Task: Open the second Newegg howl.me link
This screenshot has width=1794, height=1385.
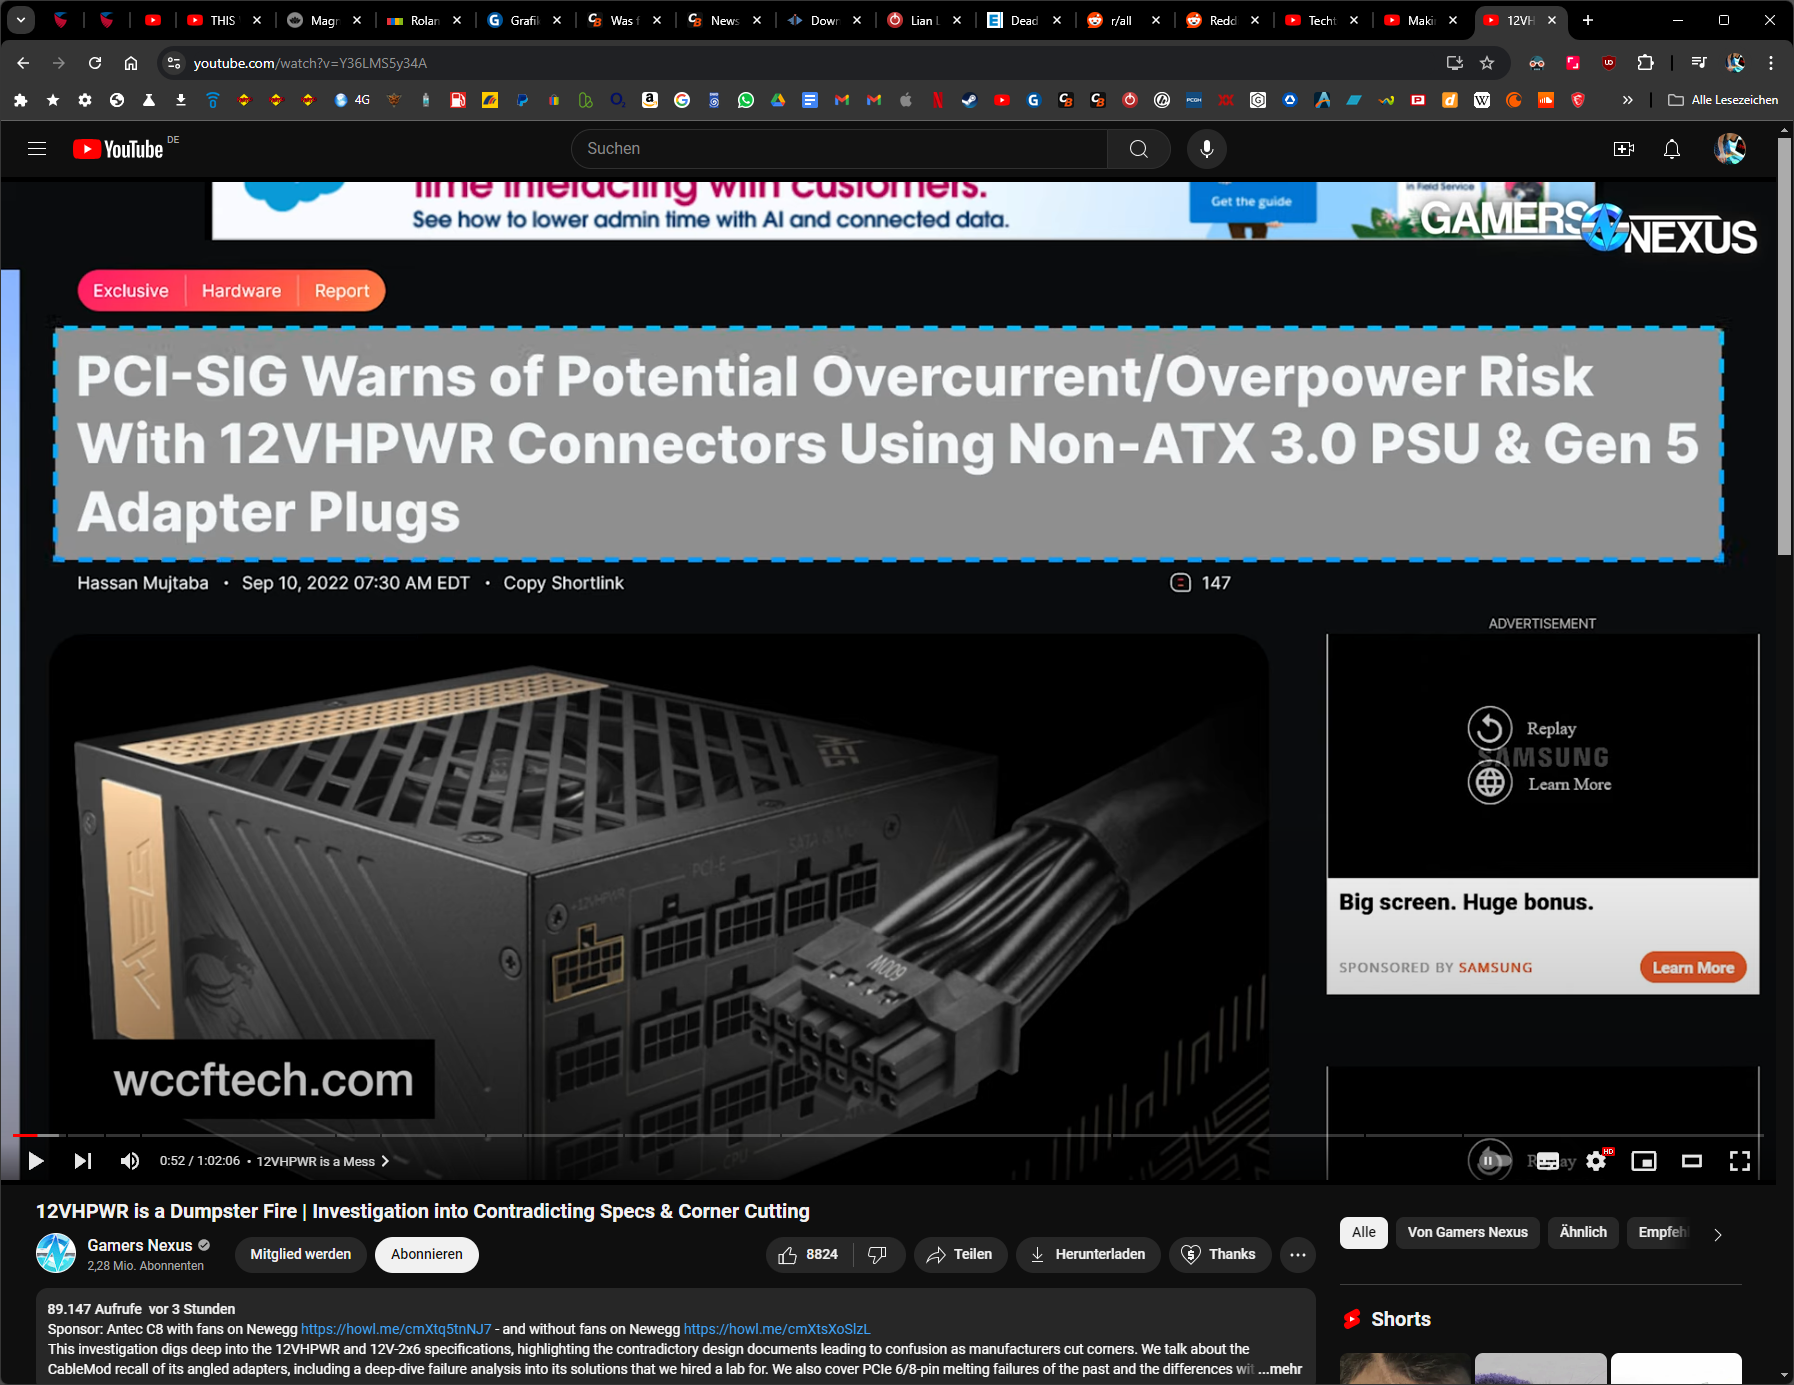Action: click(x=777, y=1329)
